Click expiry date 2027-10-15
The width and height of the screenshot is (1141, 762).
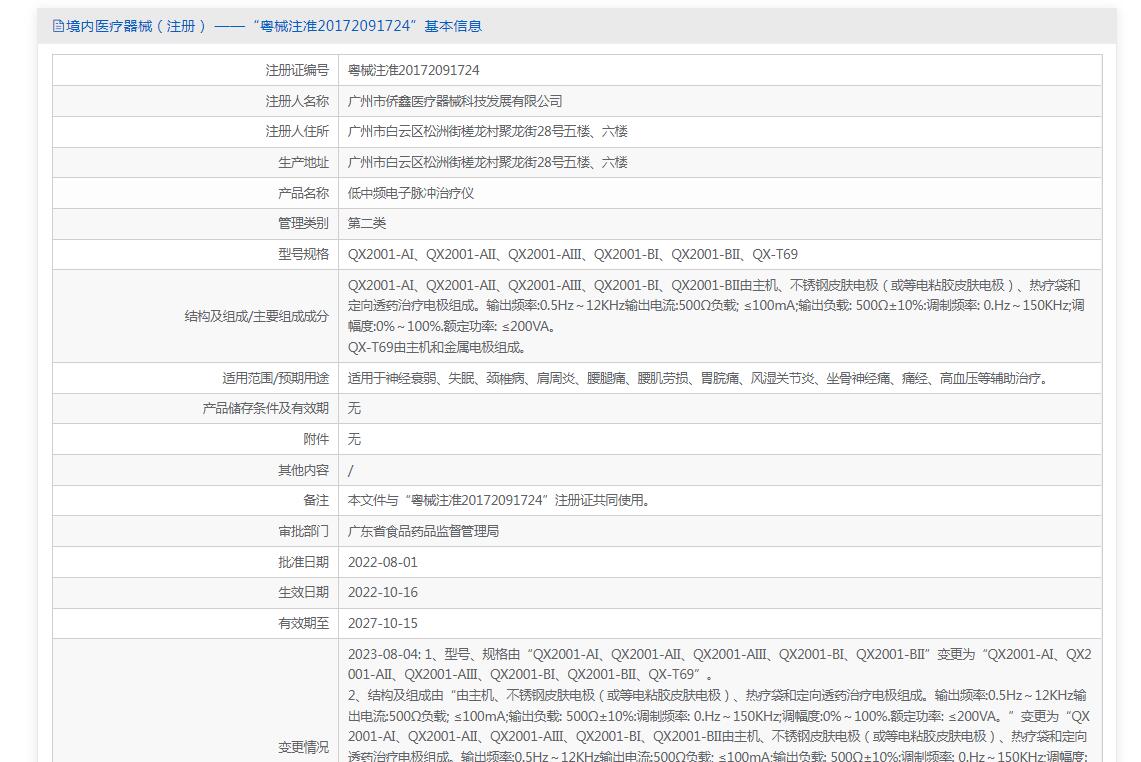pos(383,623)
